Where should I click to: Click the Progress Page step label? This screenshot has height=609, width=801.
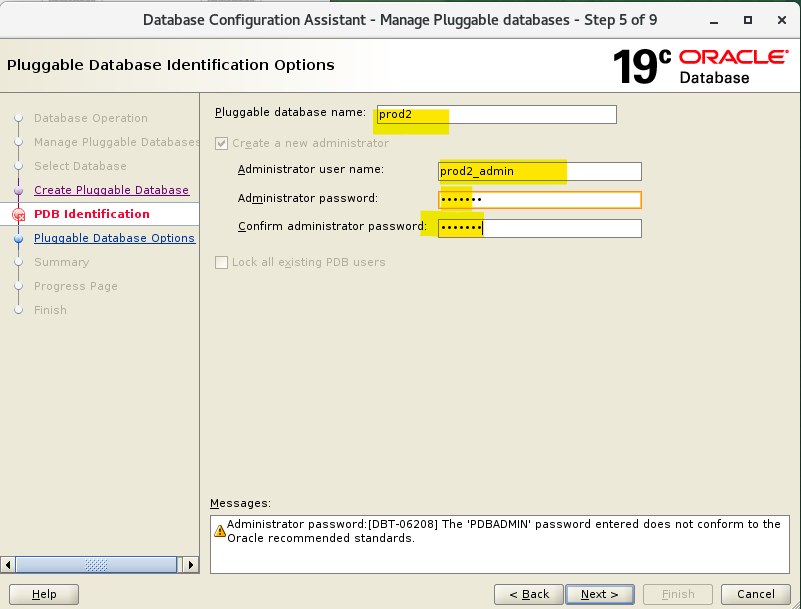76,286
